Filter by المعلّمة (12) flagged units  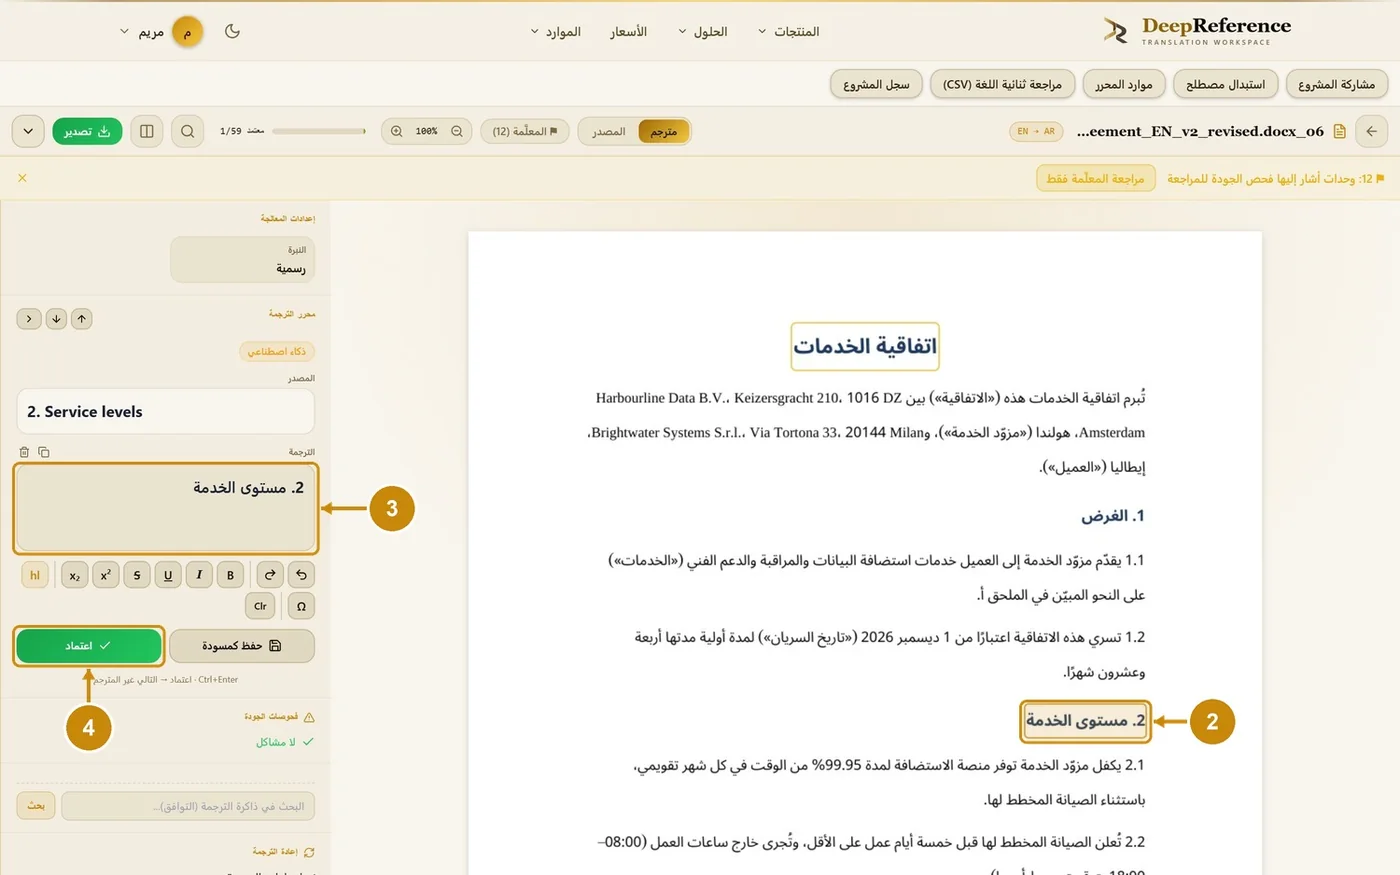pos(525,131)
